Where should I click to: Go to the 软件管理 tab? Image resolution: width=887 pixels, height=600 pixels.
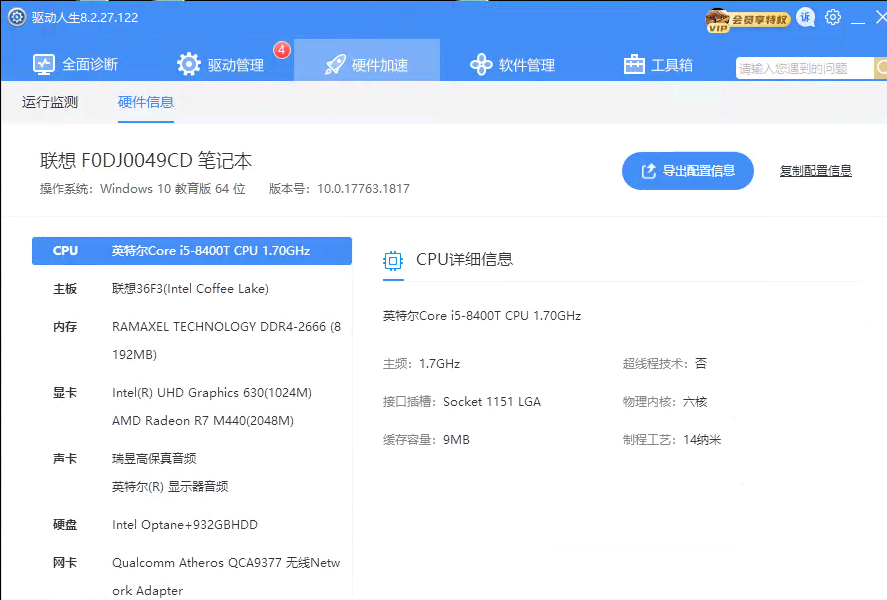click(x=512, y=64)
